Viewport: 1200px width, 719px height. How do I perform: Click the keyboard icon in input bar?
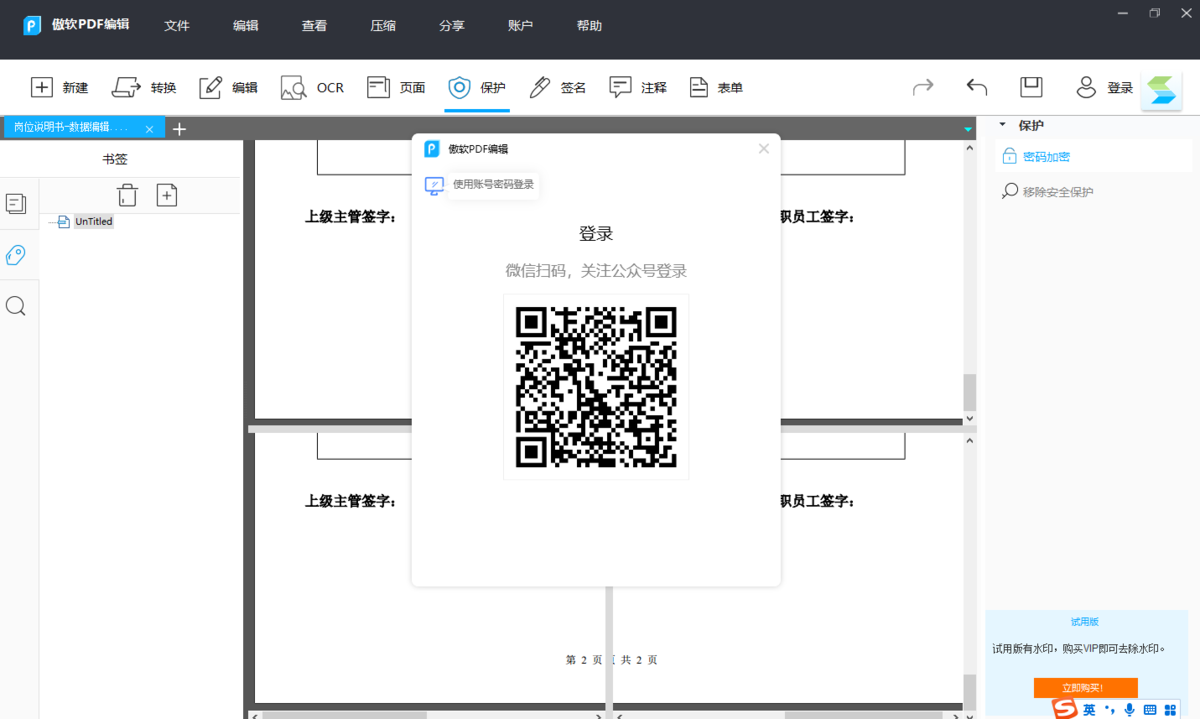pyautogui.click(x=1149, y=710)
